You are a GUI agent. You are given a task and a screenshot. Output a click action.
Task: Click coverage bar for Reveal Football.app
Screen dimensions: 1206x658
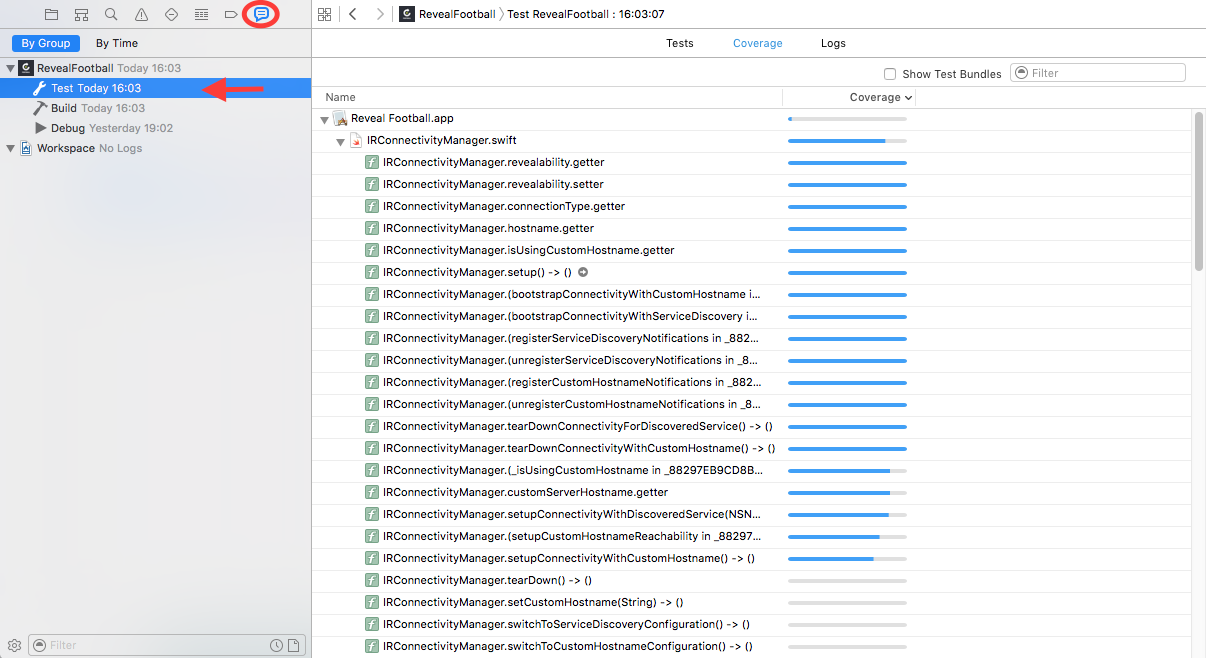point(847,119)
